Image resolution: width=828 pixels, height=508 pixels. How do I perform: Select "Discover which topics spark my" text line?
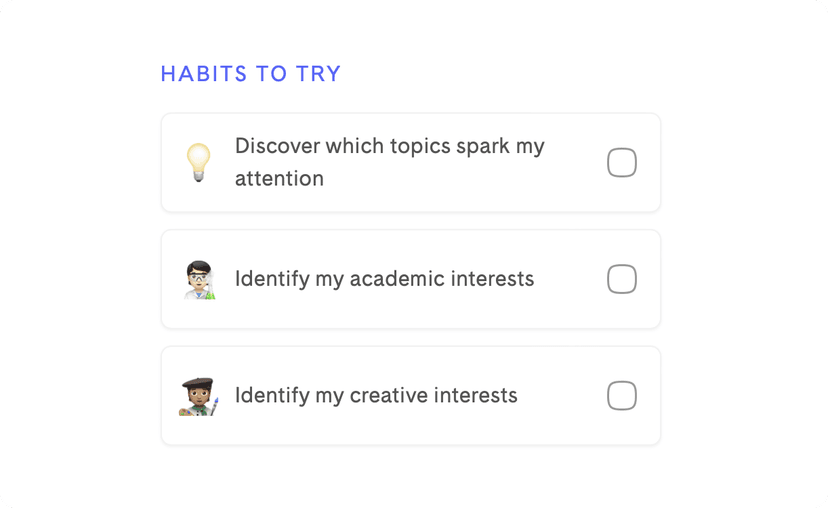pyautogui.click(x=390, y=146)
